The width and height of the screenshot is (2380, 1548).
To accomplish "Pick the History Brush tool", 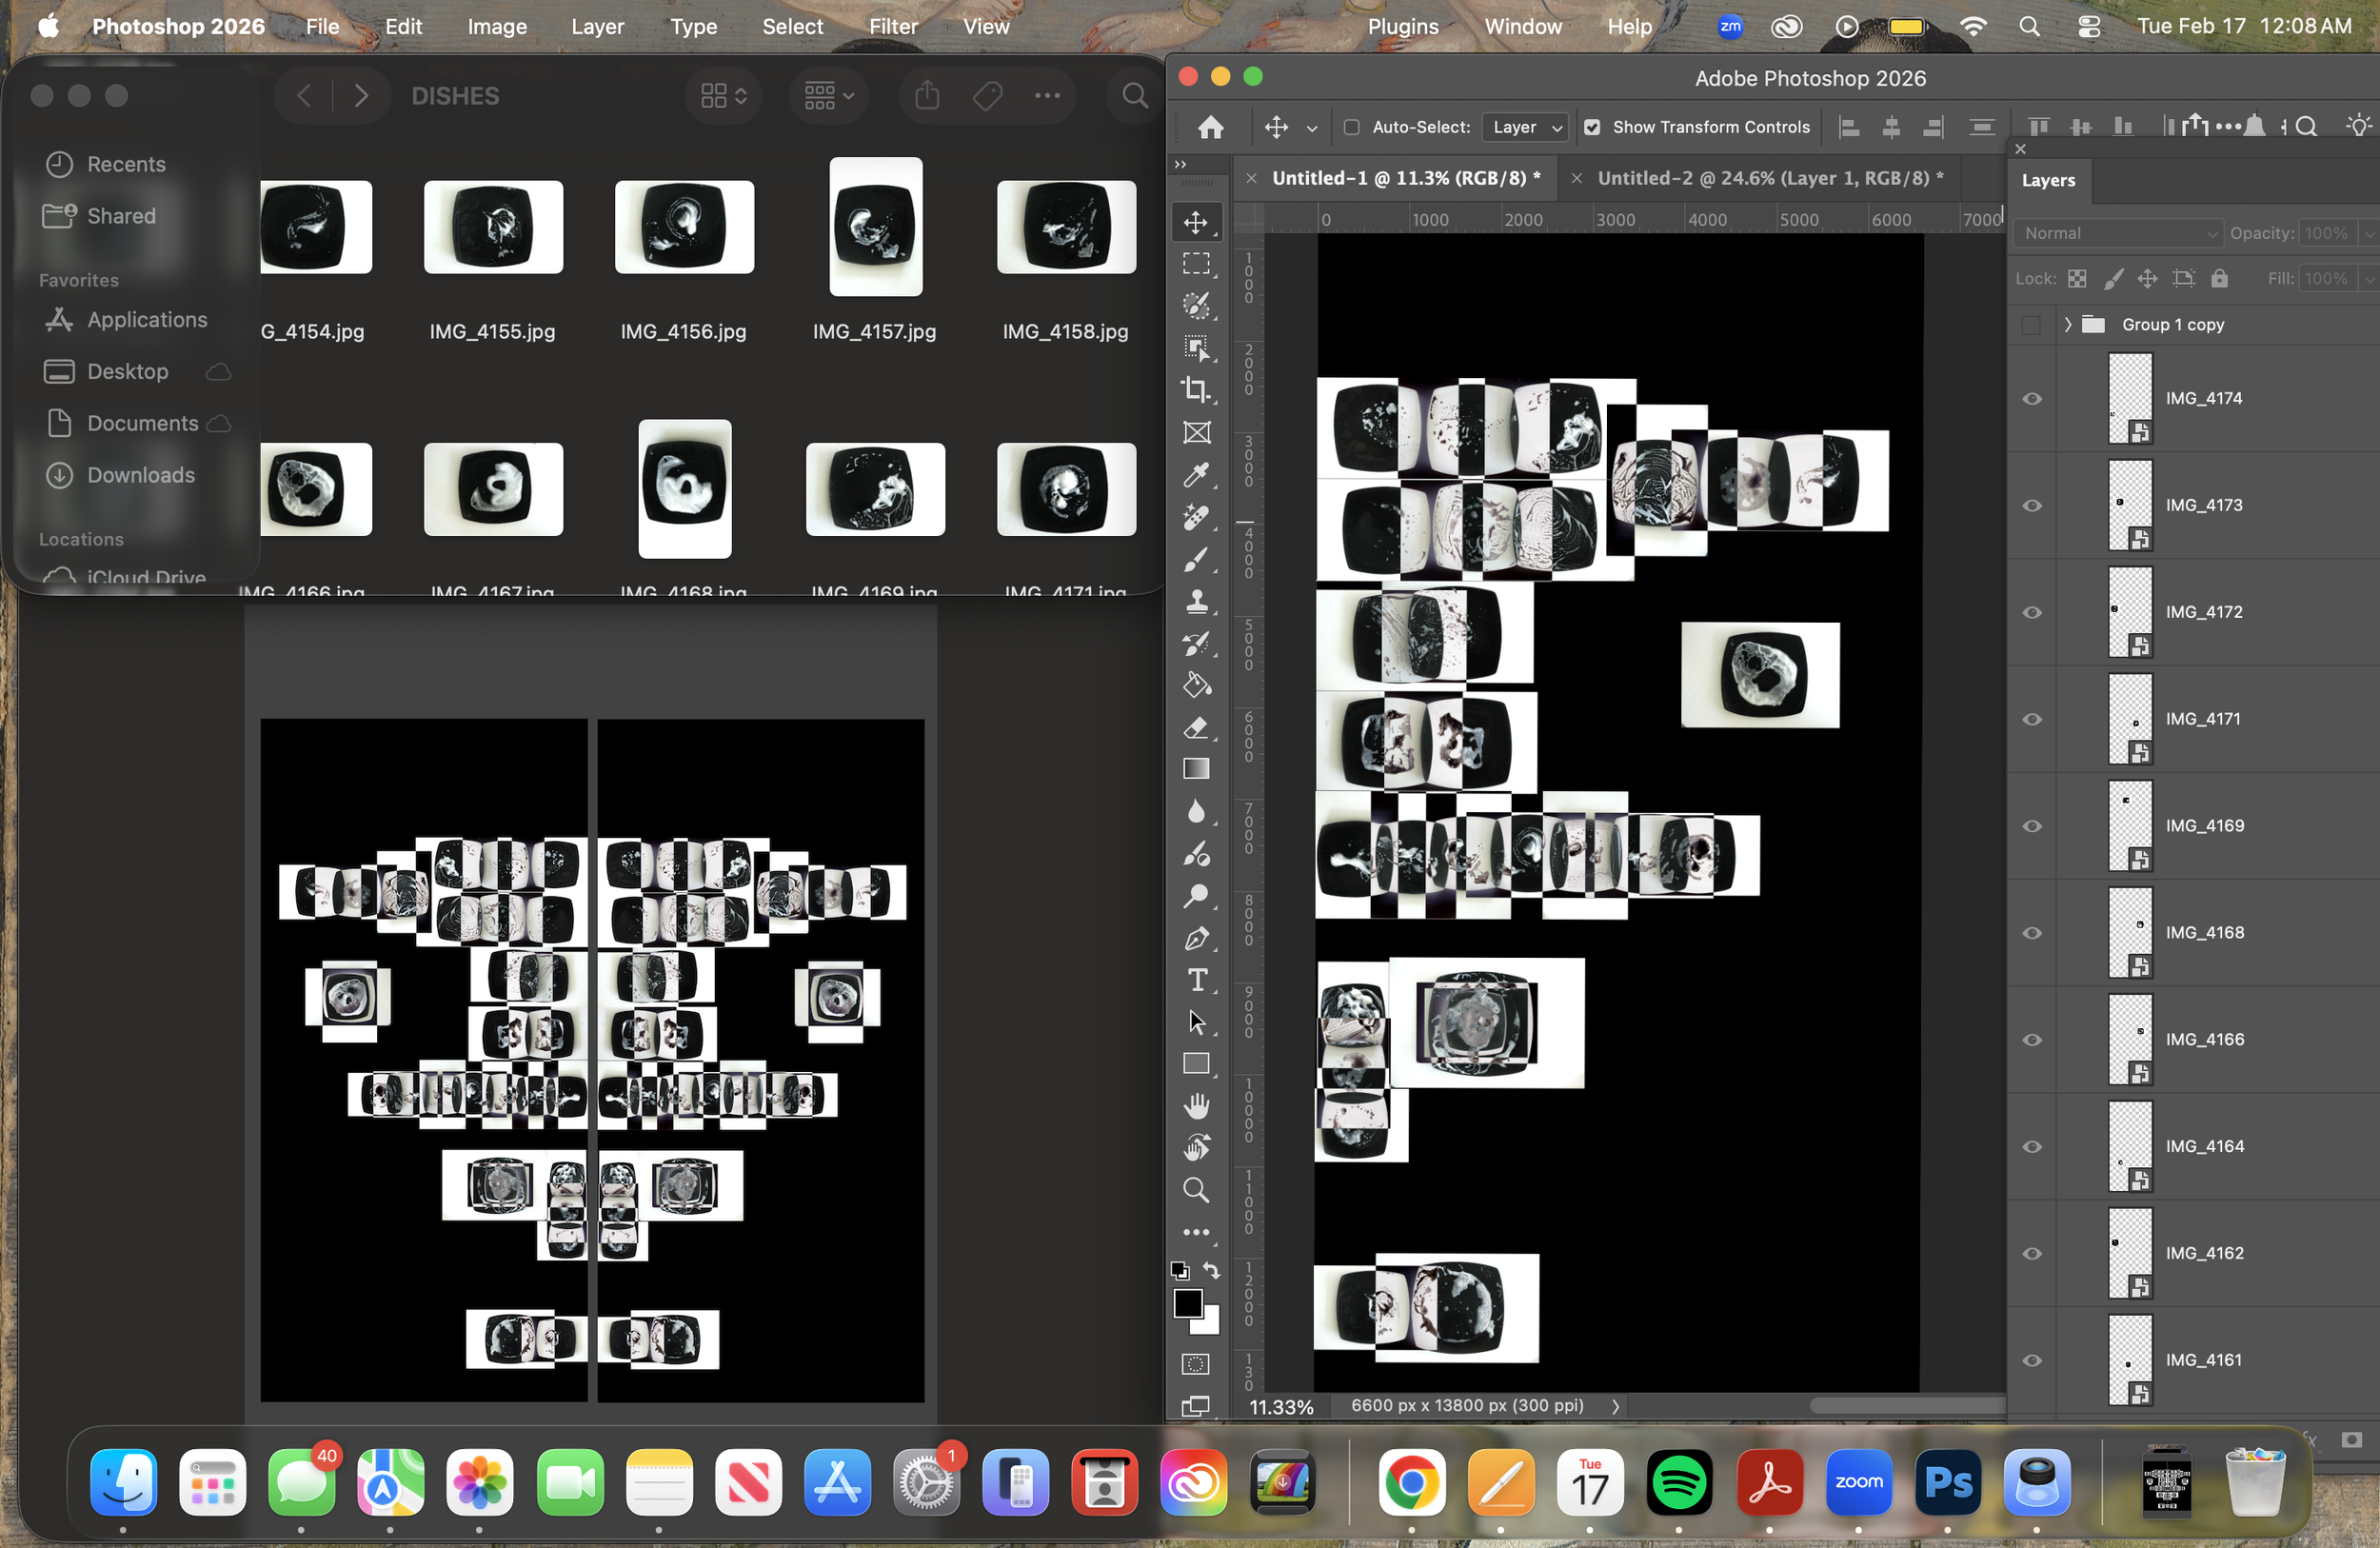I will click(1196, 643).
